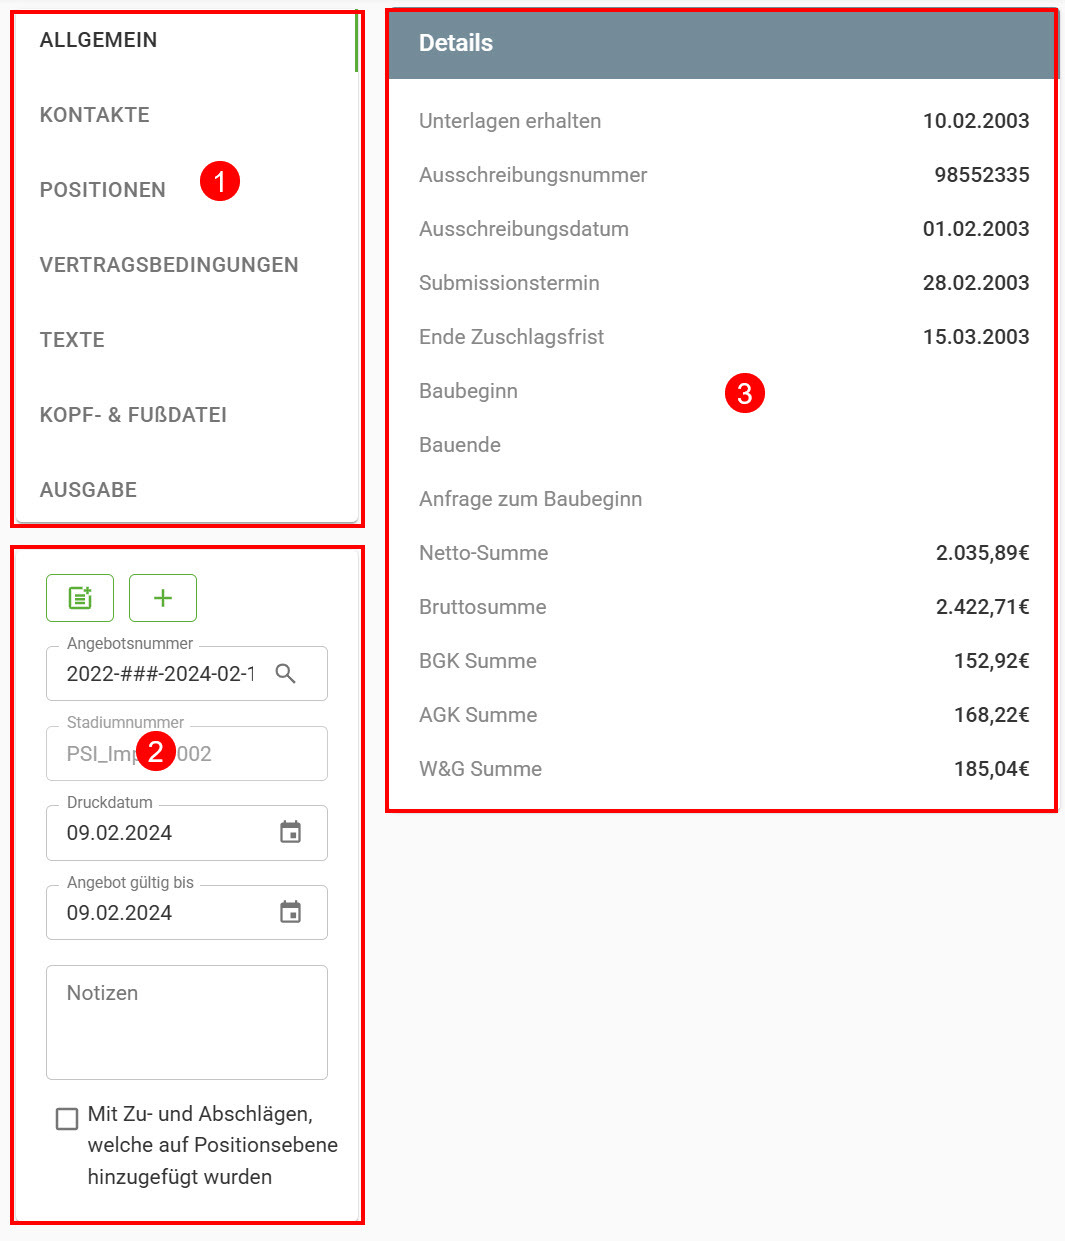This screenshot has width=1065, height=1241.
Task: Click the Details panel header
Action: [x=722, y=44]
